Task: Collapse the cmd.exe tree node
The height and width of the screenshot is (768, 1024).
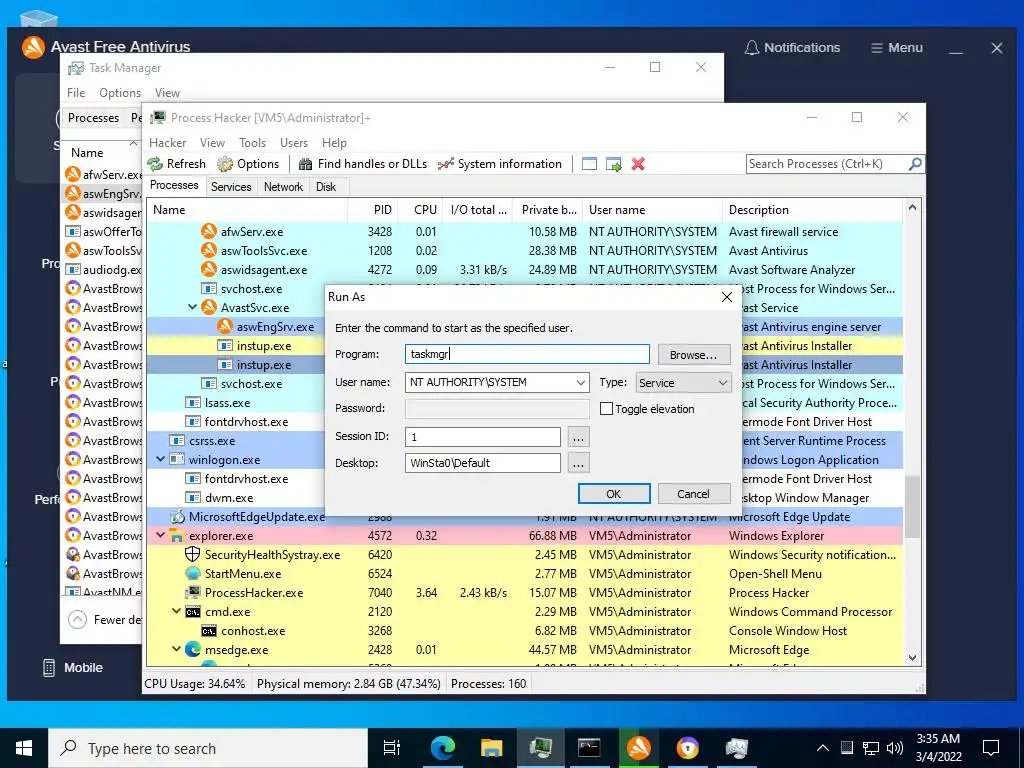Action: pos(176,611)
